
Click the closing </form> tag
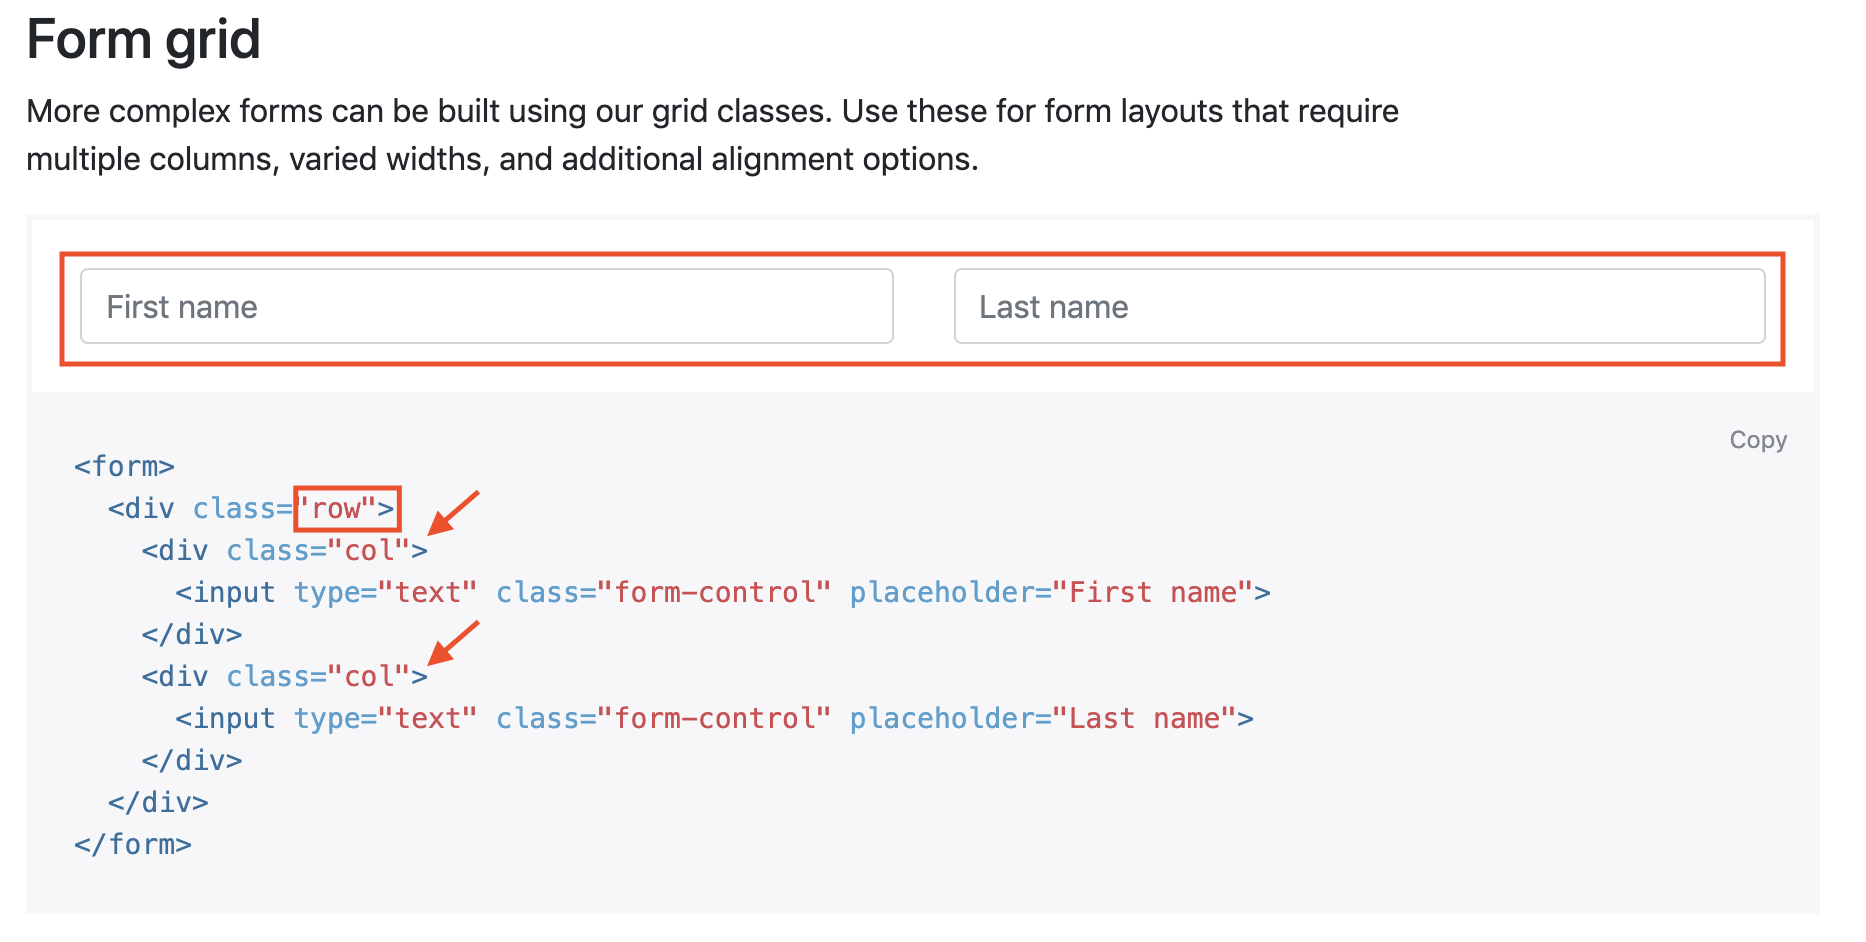coord(132,845)
